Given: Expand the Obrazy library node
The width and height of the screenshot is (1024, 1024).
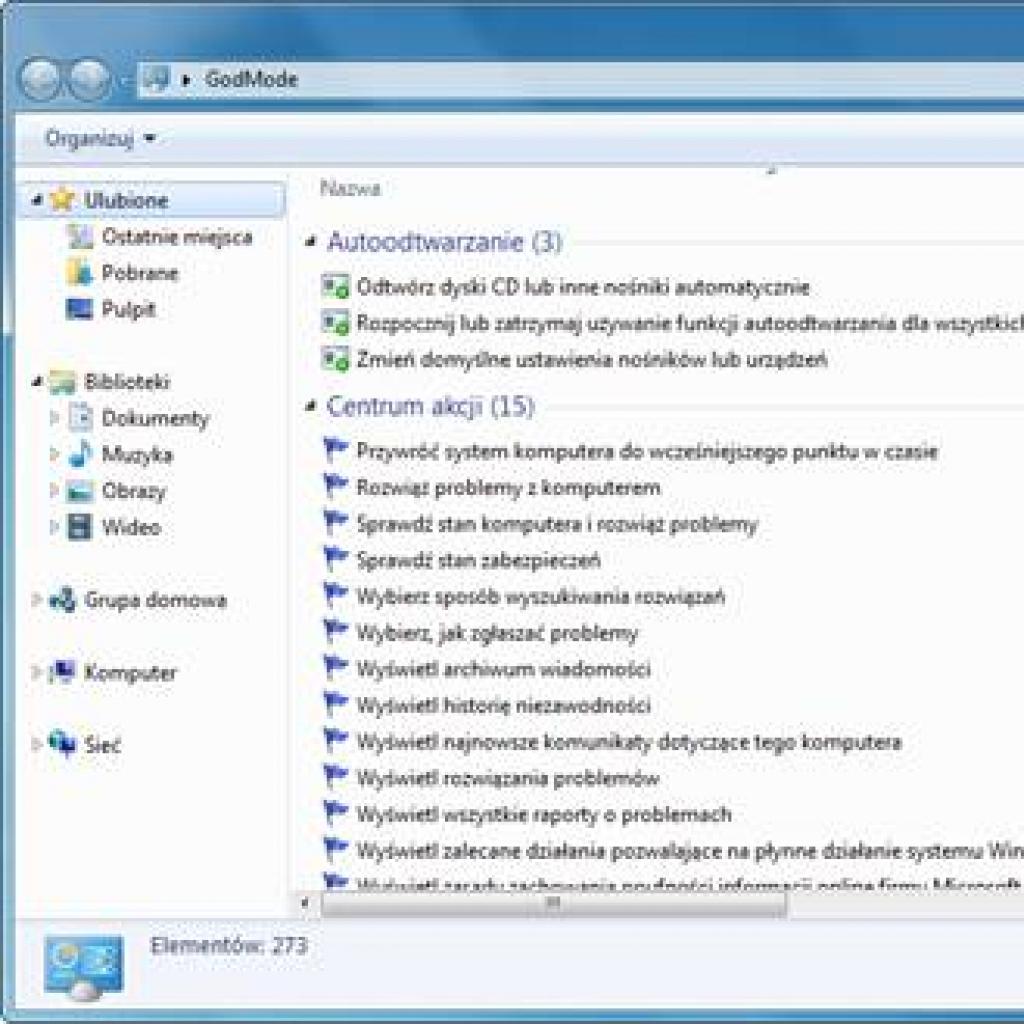Looking at the screenshot, I should click(x=54, y=490).
